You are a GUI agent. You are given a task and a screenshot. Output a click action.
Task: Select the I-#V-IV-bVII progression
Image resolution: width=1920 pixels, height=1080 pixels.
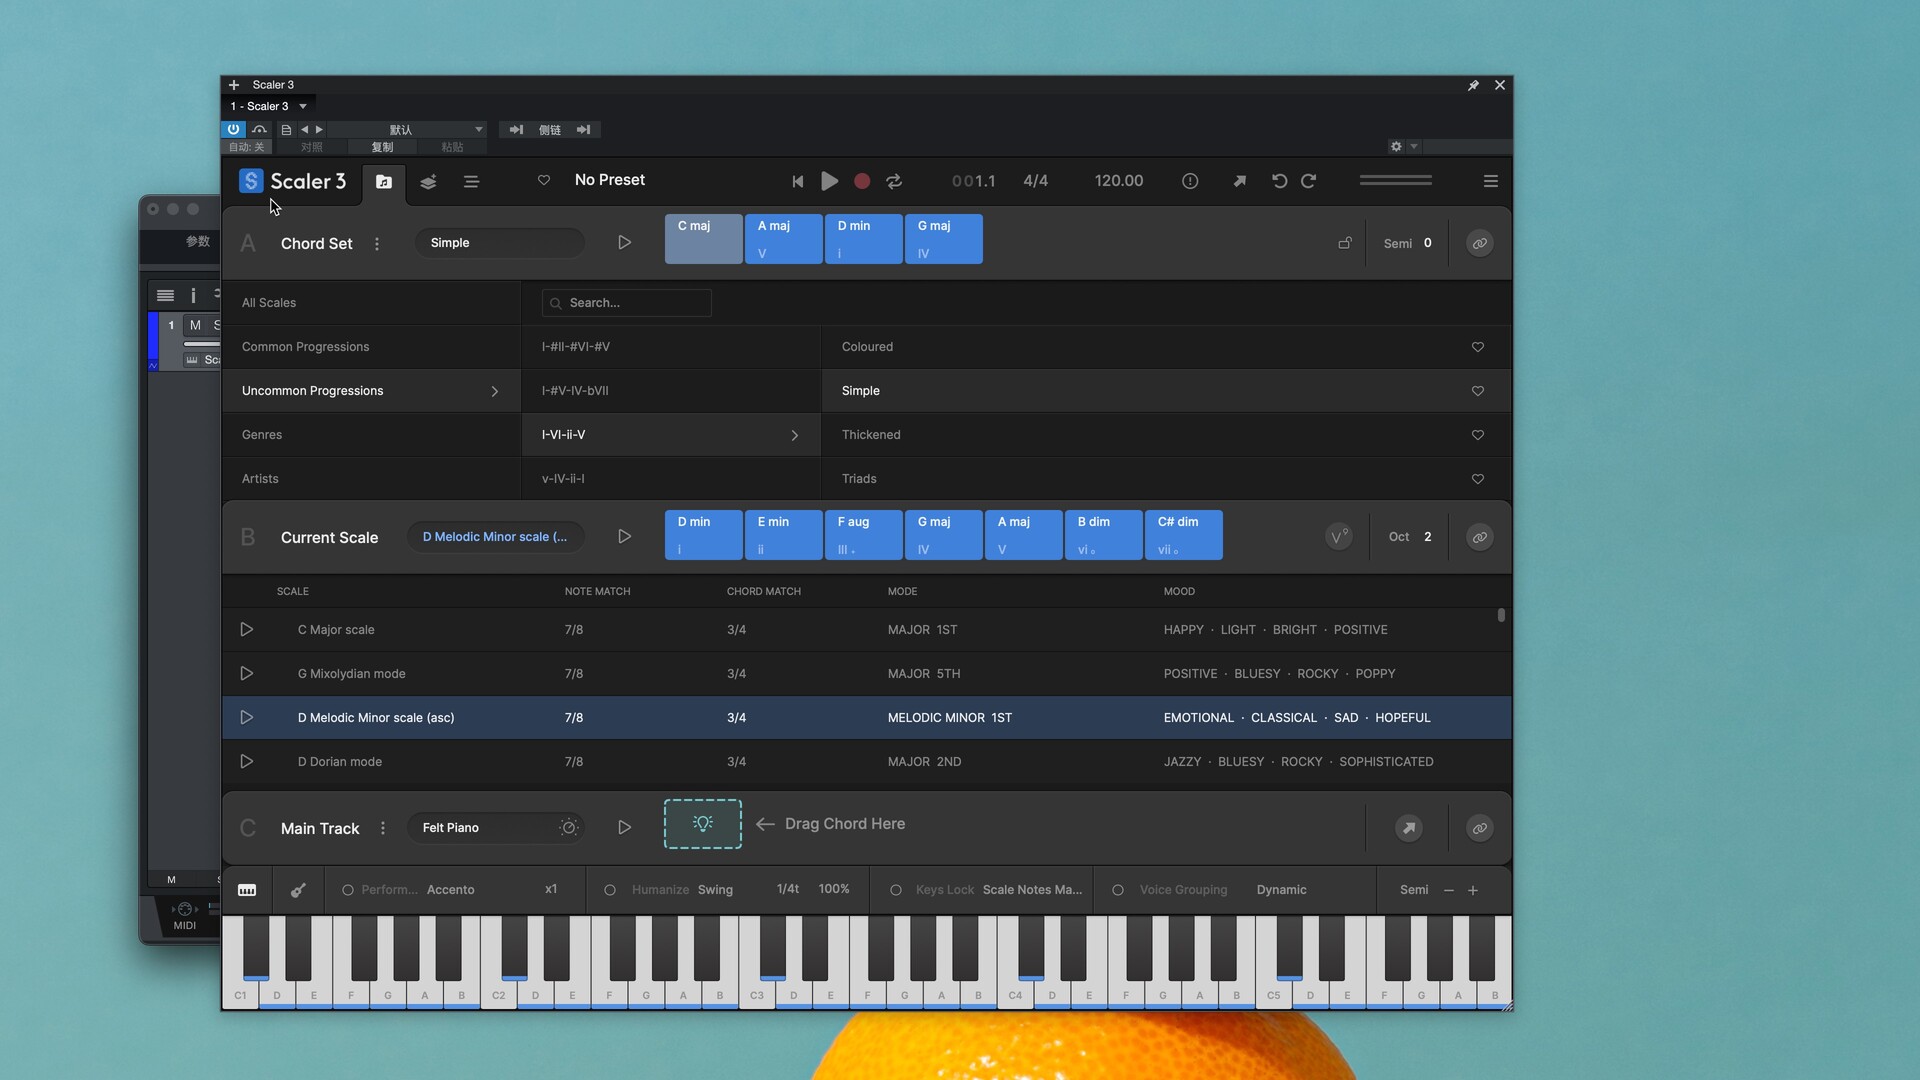(671, 391)
